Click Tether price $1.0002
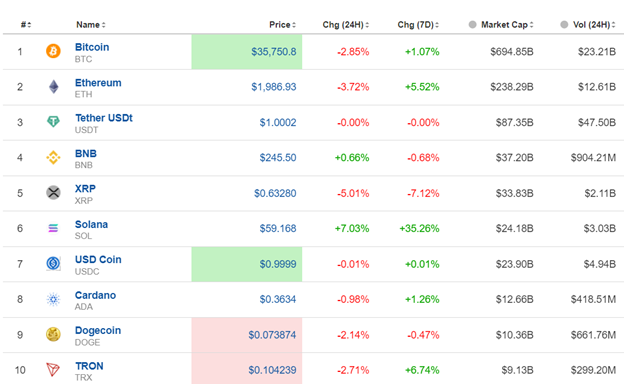This screenshot has height=384, width=624. [x=278, y=122]
